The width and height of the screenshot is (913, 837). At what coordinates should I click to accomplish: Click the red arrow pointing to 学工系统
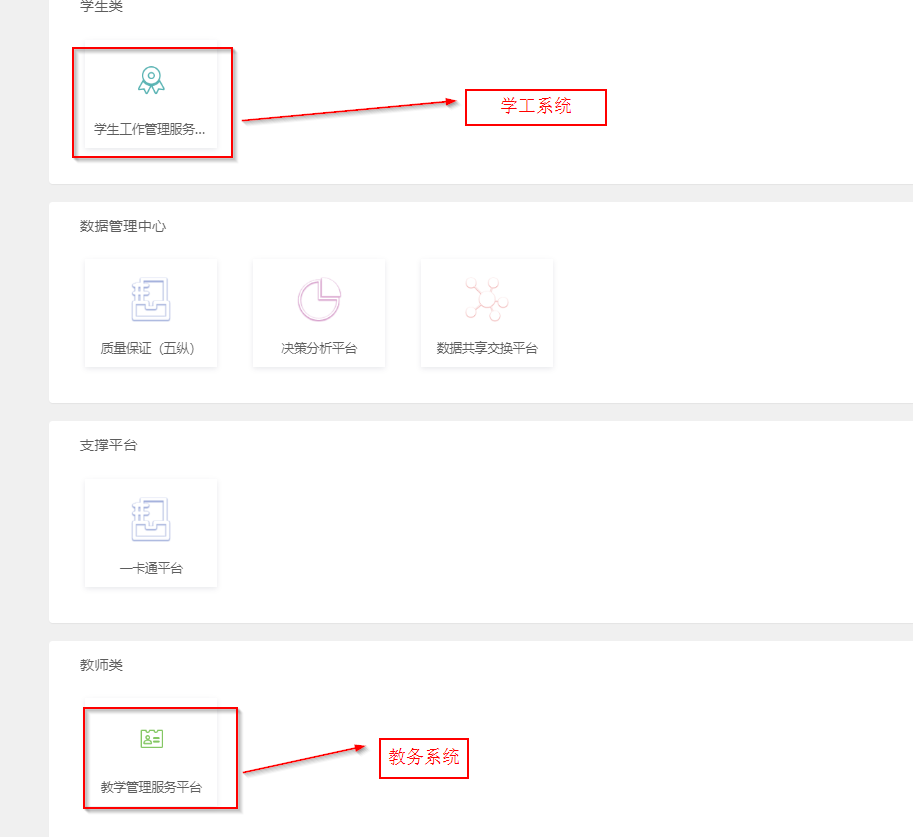coord(349,110)
